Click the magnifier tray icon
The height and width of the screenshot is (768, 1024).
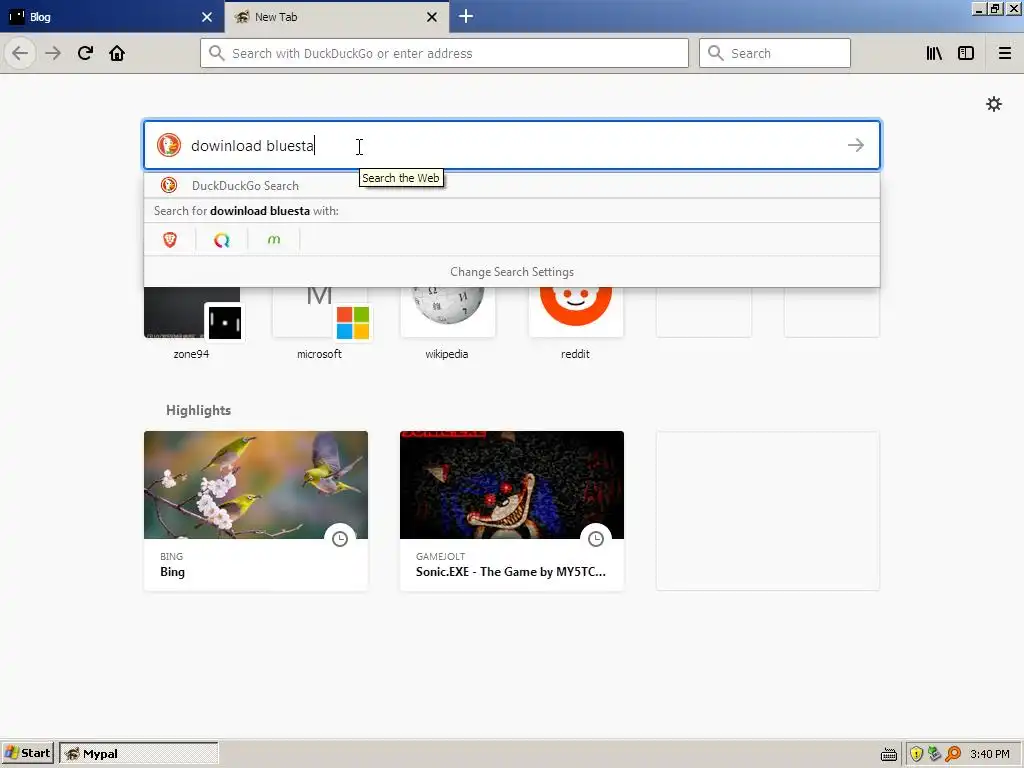(953, 754)
